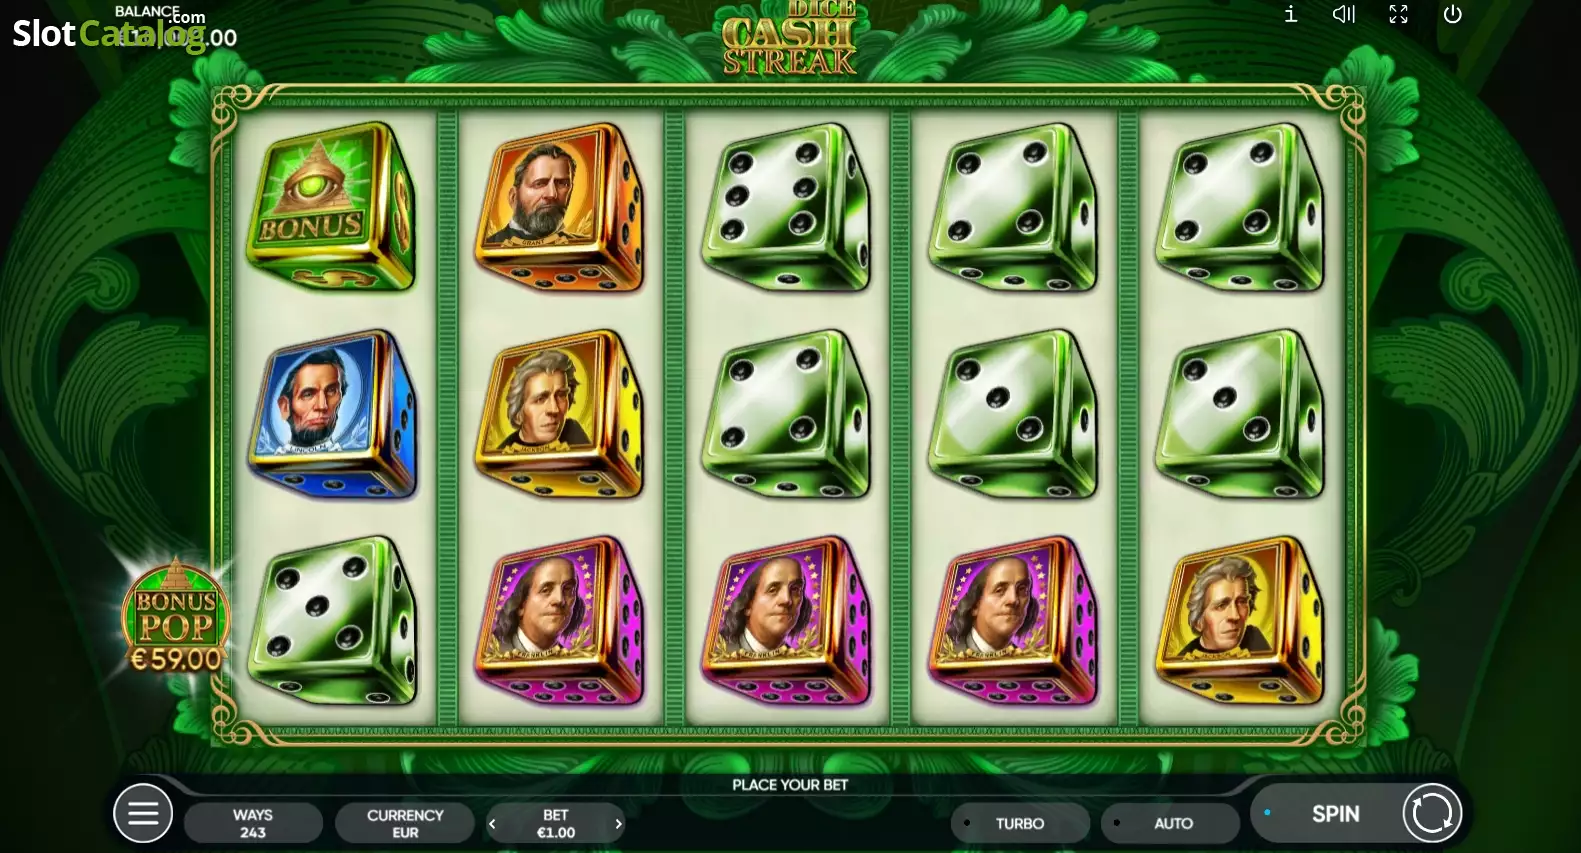1581x853 pixels.
Task: Click the Dice Cash Streak title logo
Action: 790,38
